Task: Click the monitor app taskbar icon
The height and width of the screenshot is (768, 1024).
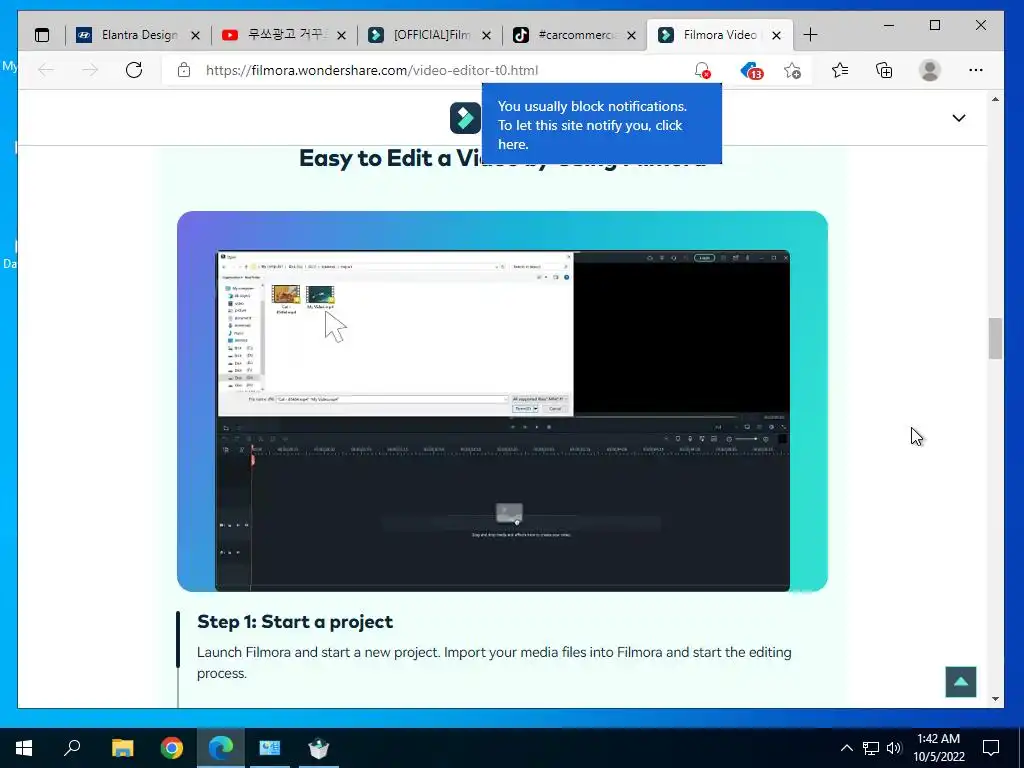Action: tap(270, 748)
